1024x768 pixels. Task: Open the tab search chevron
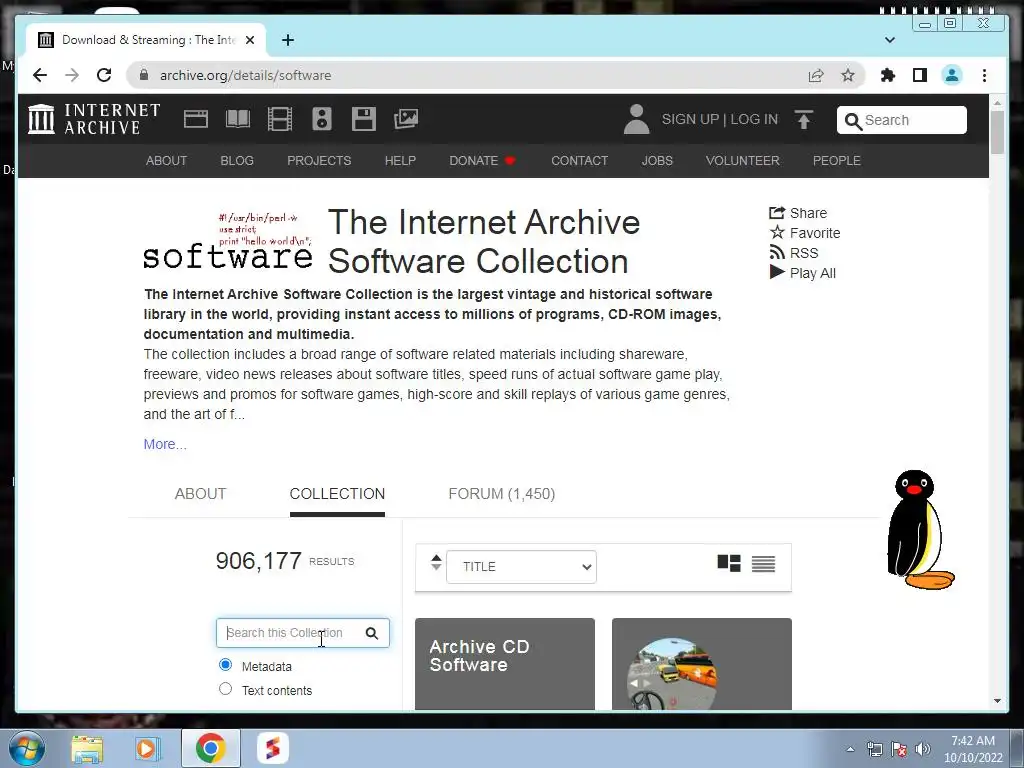[x=889, y=40]
